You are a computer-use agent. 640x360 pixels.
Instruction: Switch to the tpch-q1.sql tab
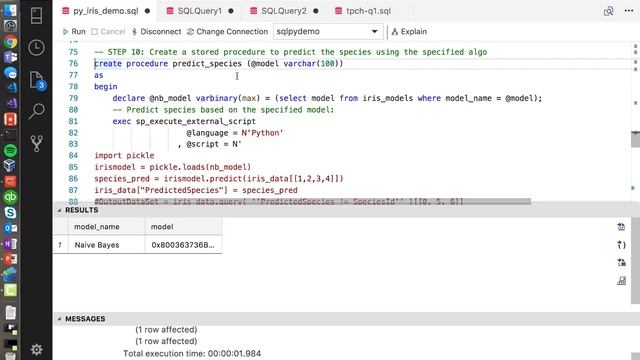[369, 11]
